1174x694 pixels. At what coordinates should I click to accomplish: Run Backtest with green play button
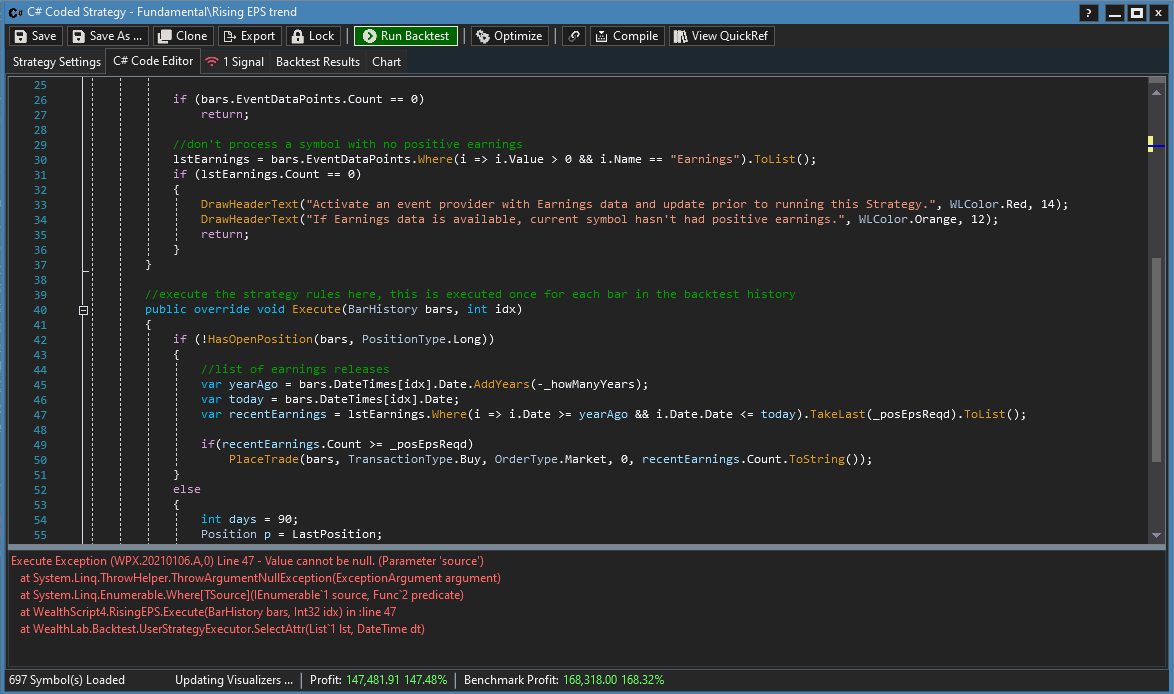[x=405, y=36]
